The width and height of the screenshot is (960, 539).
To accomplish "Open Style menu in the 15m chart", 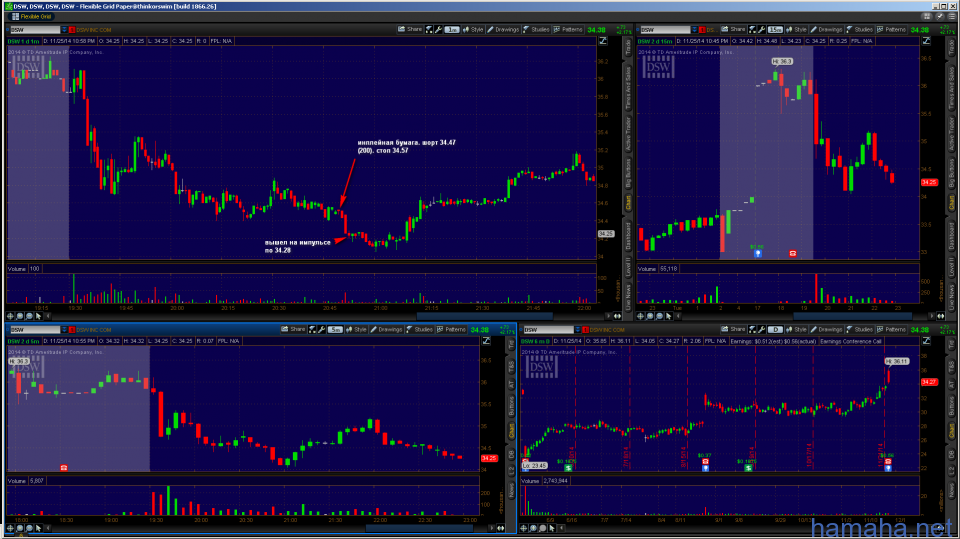I will [x=797, y=29].
